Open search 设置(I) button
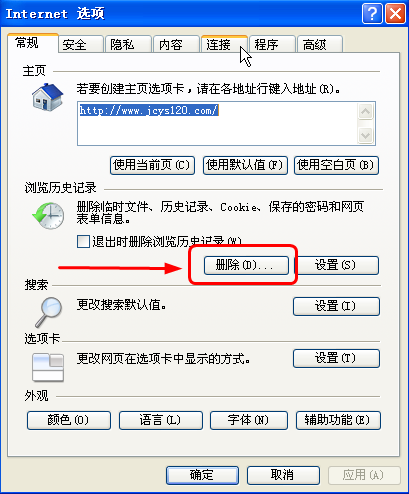The image size is (409, 494). (336, 306)
